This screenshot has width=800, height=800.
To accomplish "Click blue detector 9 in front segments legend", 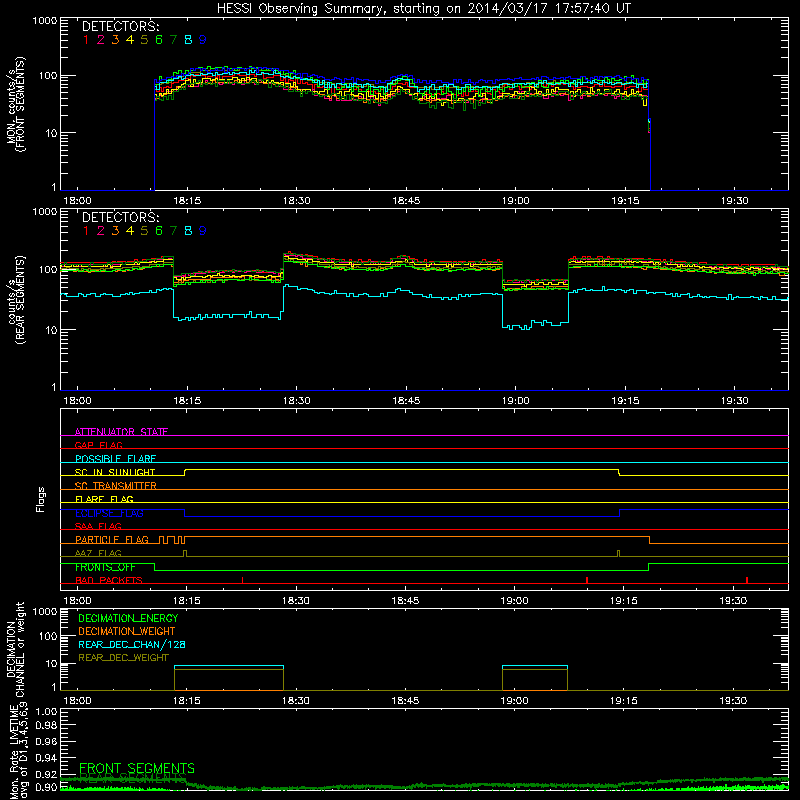I will (x=203, y=40).
